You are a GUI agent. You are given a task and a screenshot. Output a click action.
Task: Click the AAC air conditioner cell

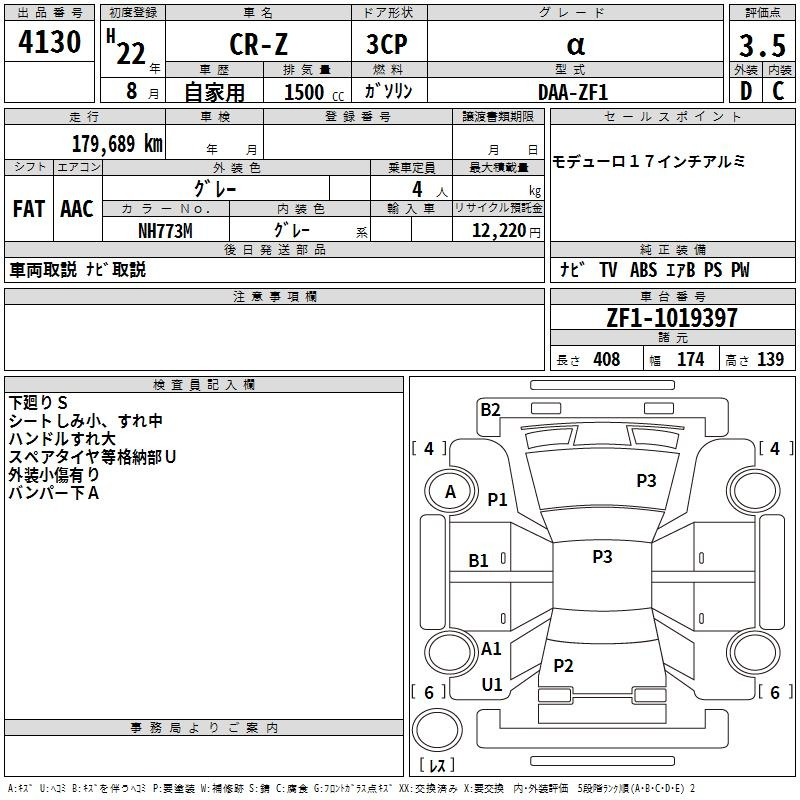point(77,209)
